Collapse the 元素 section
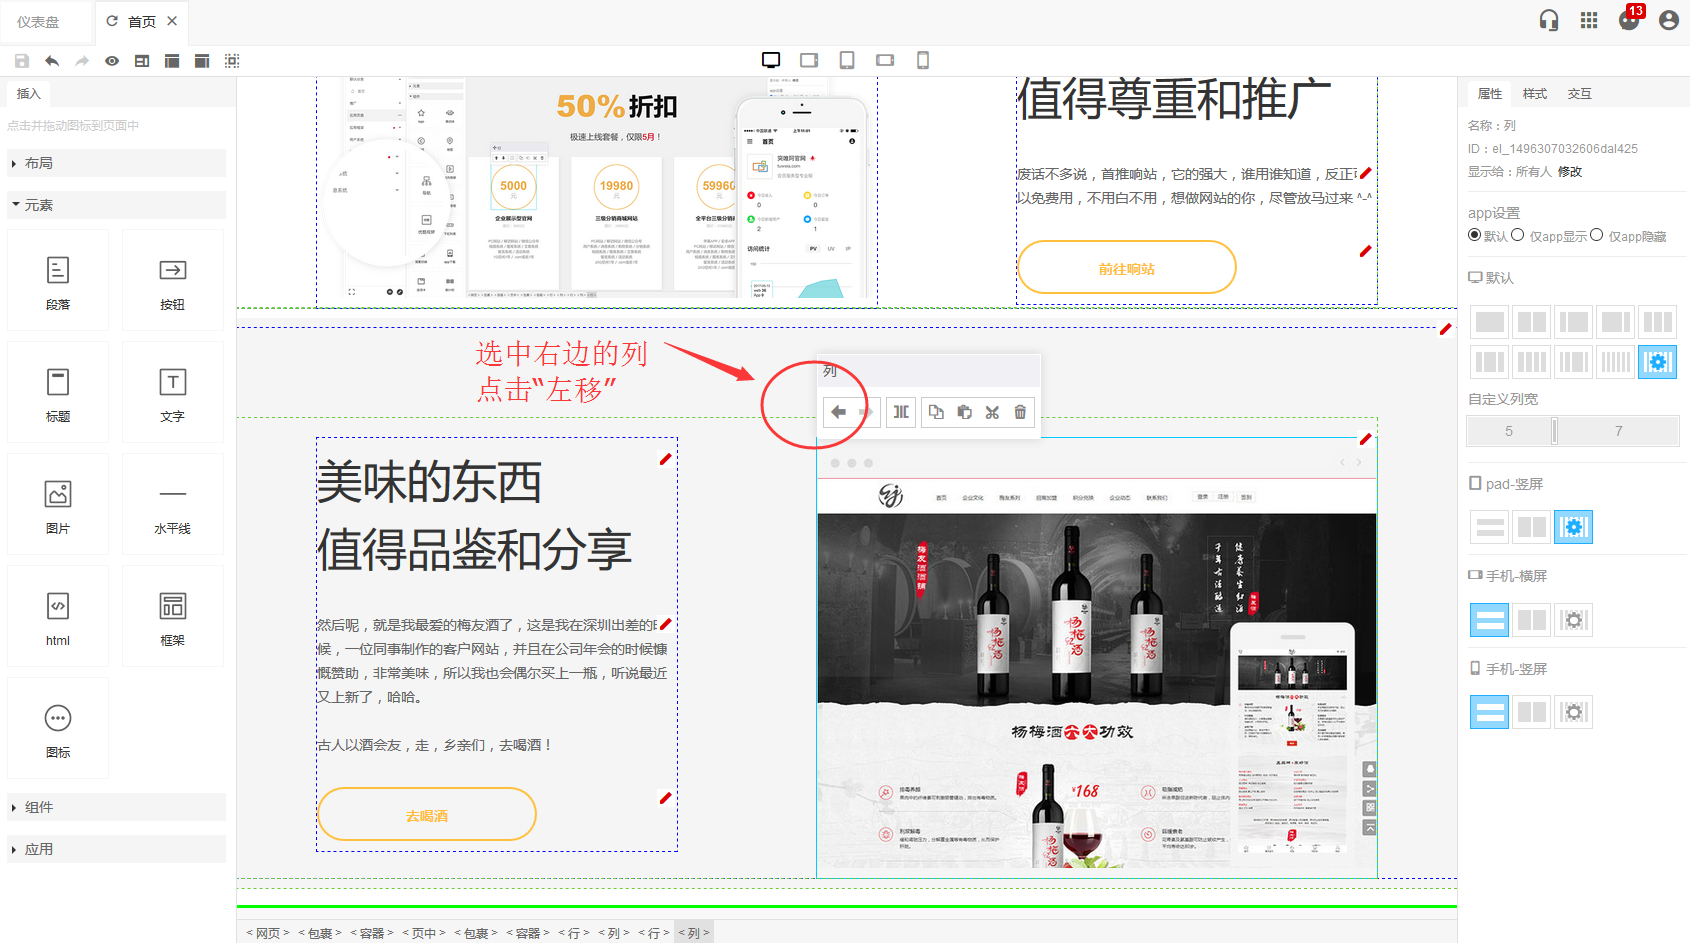Image resolution: width=1690 pixels, height=943 pixels. point(39,205)
